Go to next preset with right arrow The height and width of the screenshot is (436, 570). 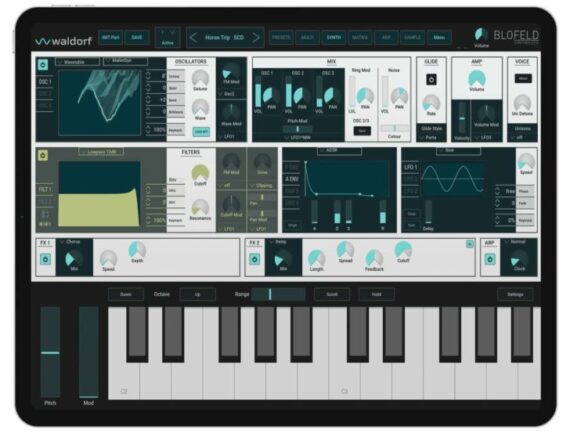point(256,37)
